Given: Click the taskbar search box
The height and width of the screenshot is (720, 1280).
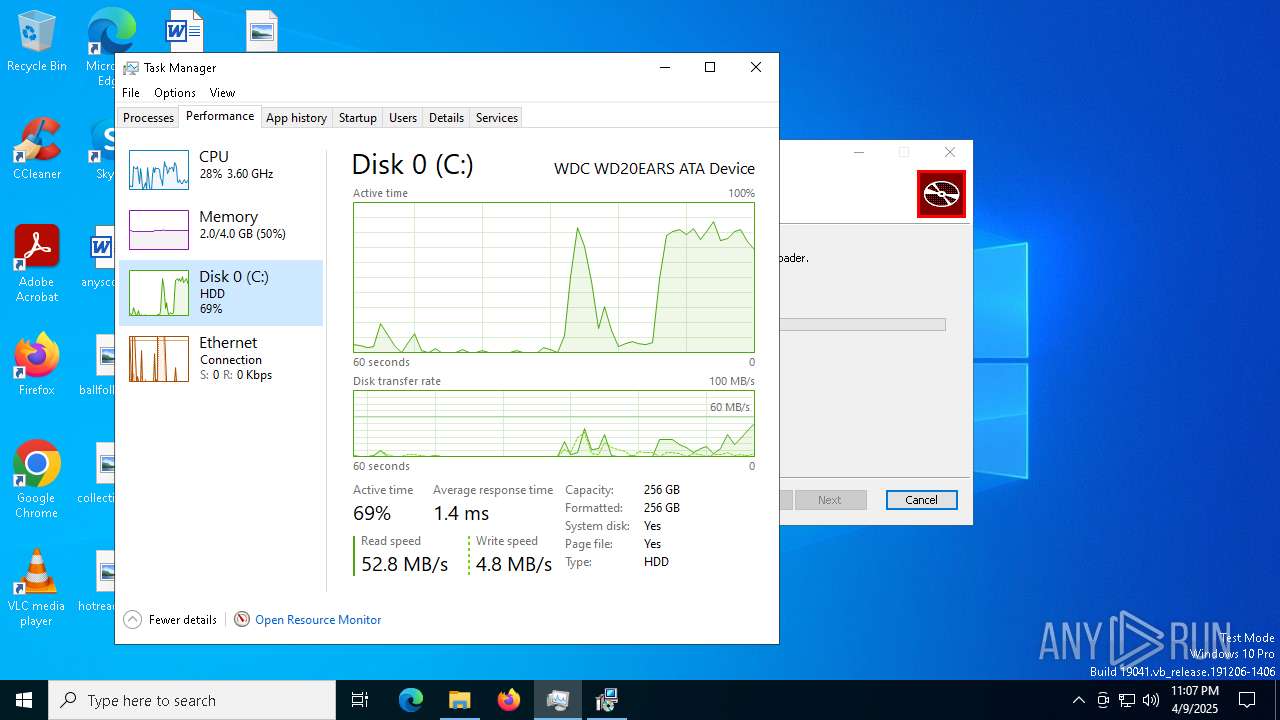Looking at the screenshot, I should [x=192, y=700].
